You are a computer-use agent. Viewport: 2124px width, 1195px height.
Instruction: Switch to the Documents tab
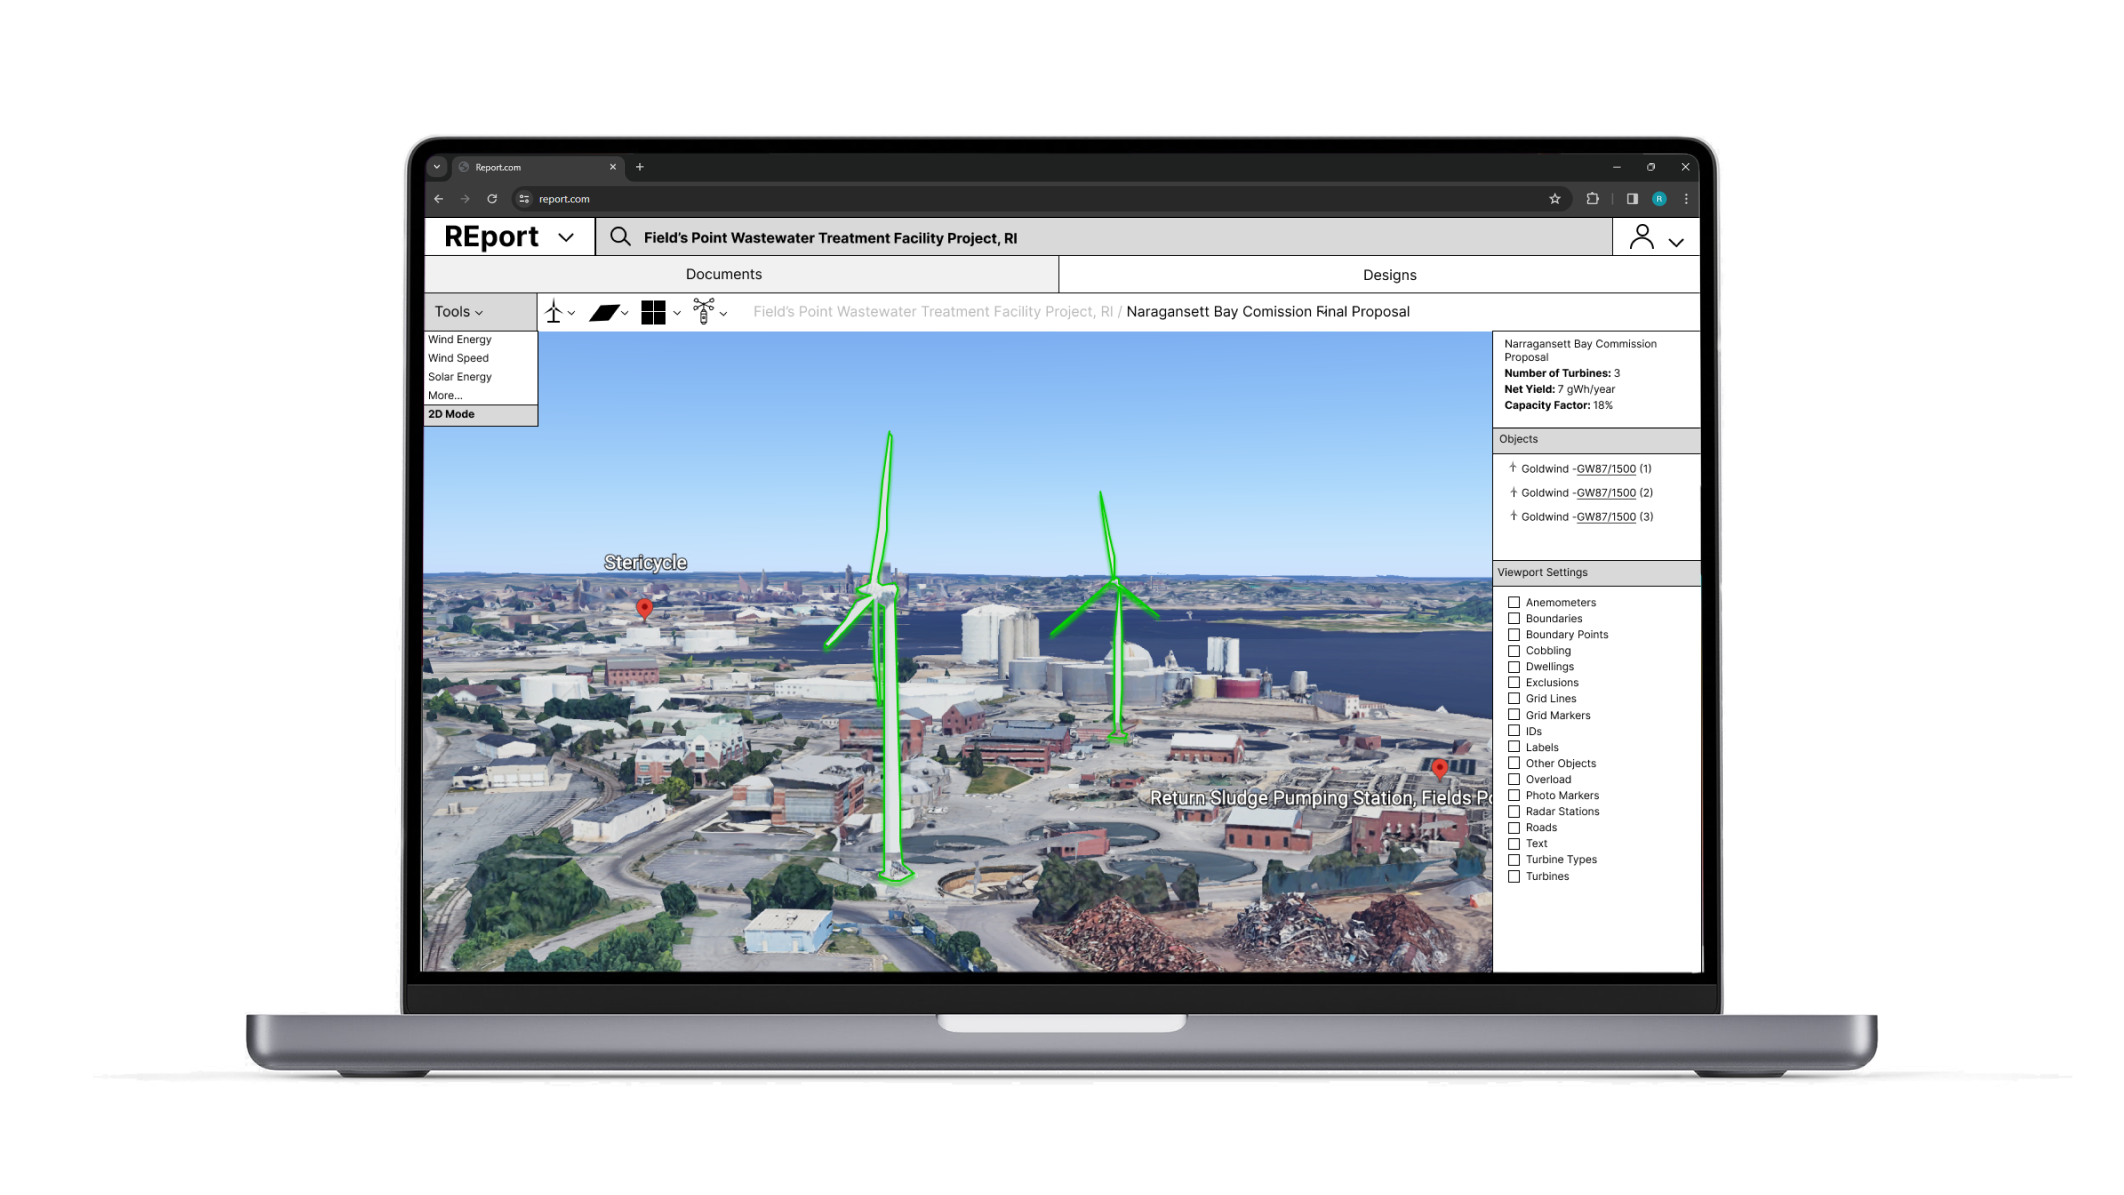click(x=723, y=274)
